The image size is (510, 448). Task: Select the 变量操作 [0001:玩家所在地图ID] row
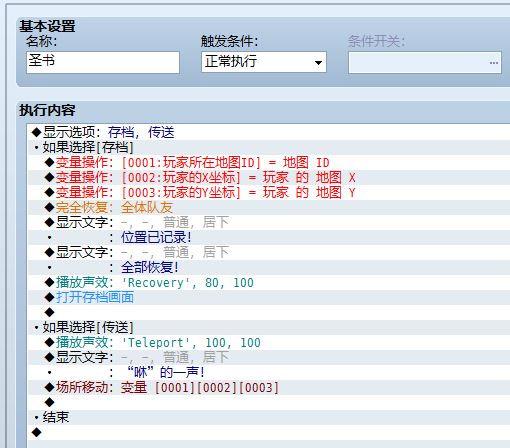click(269, 162)
